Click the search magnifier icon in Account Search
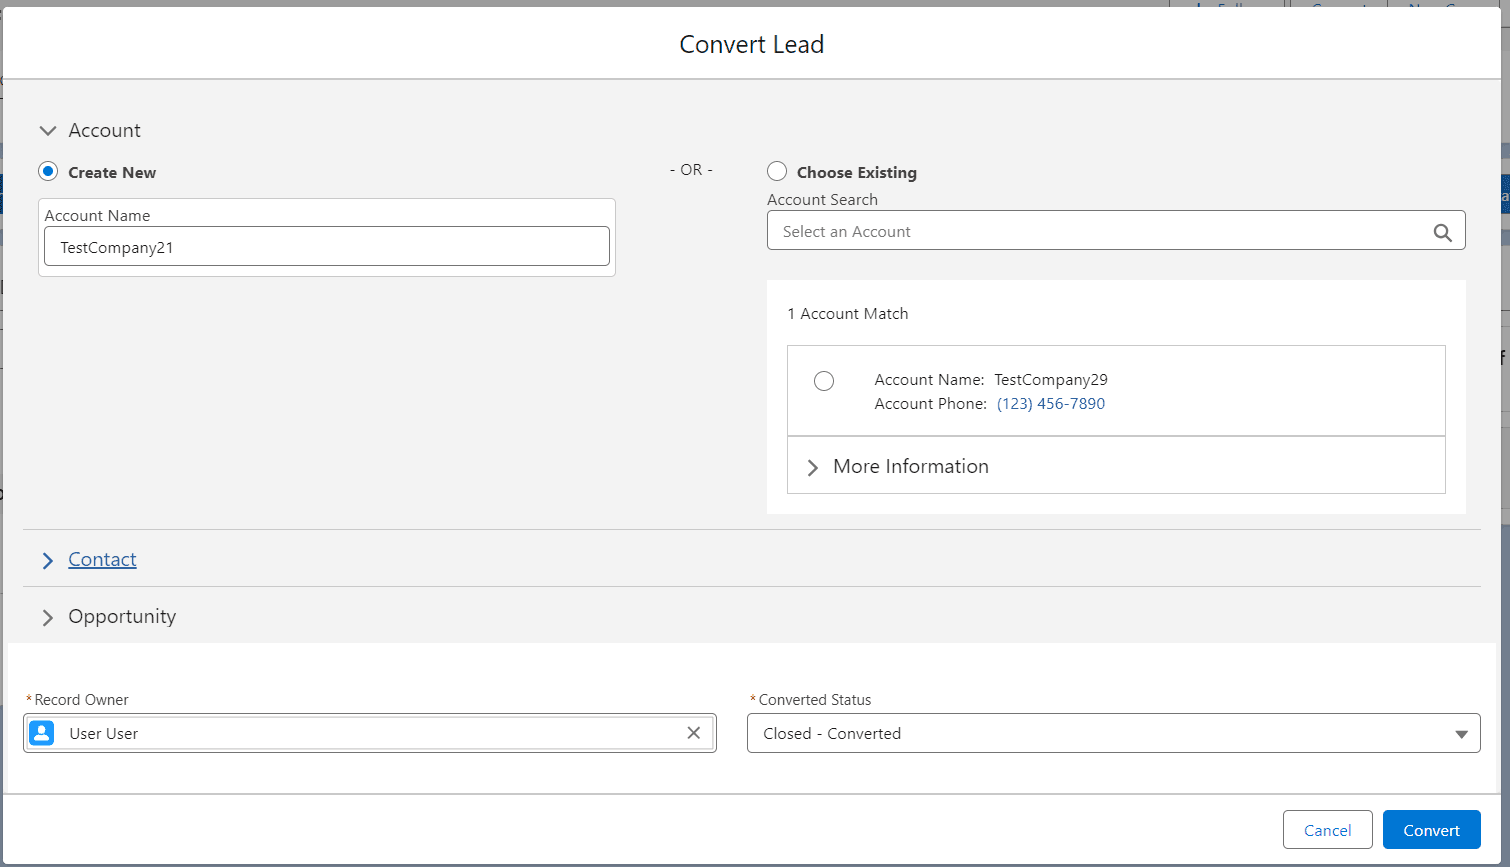Viewport: 1510px width, 867px height. 1442,232
